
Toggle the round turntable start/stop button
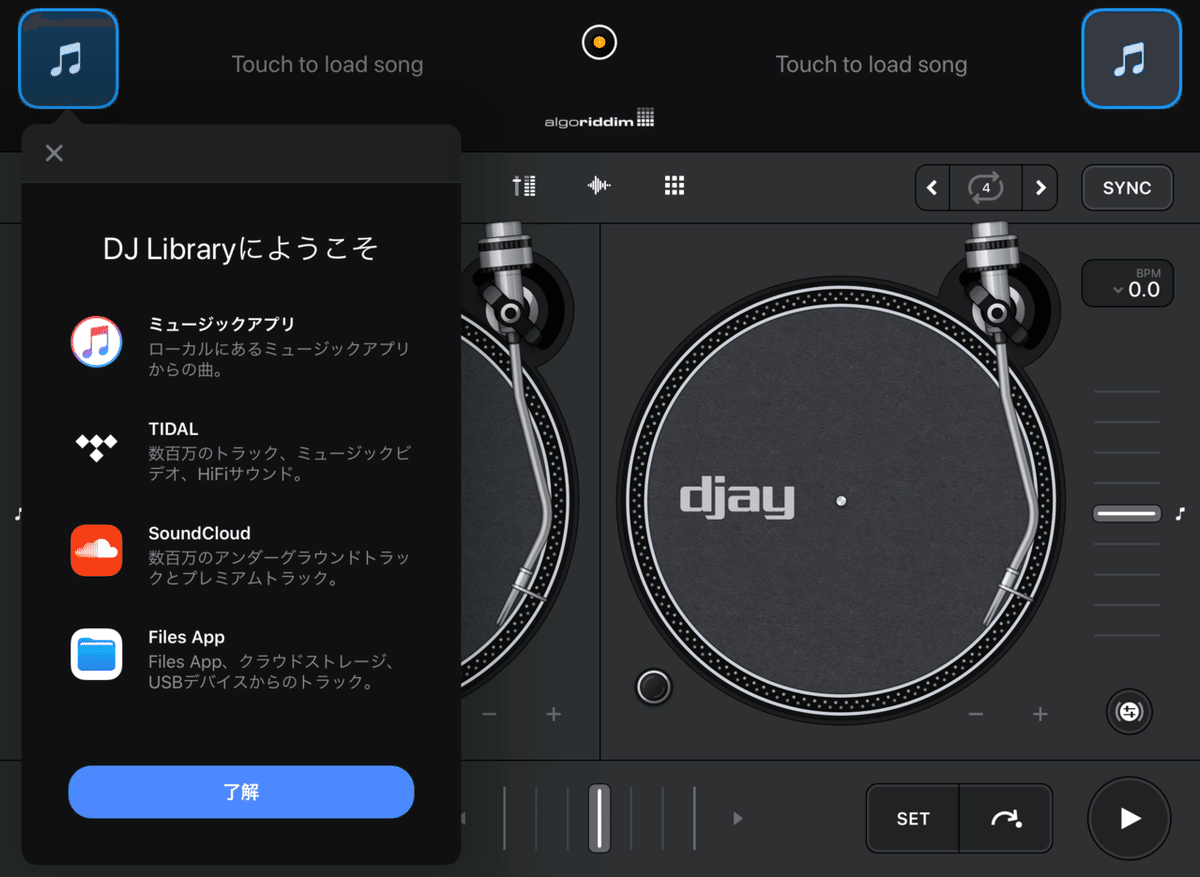(654, 686)
